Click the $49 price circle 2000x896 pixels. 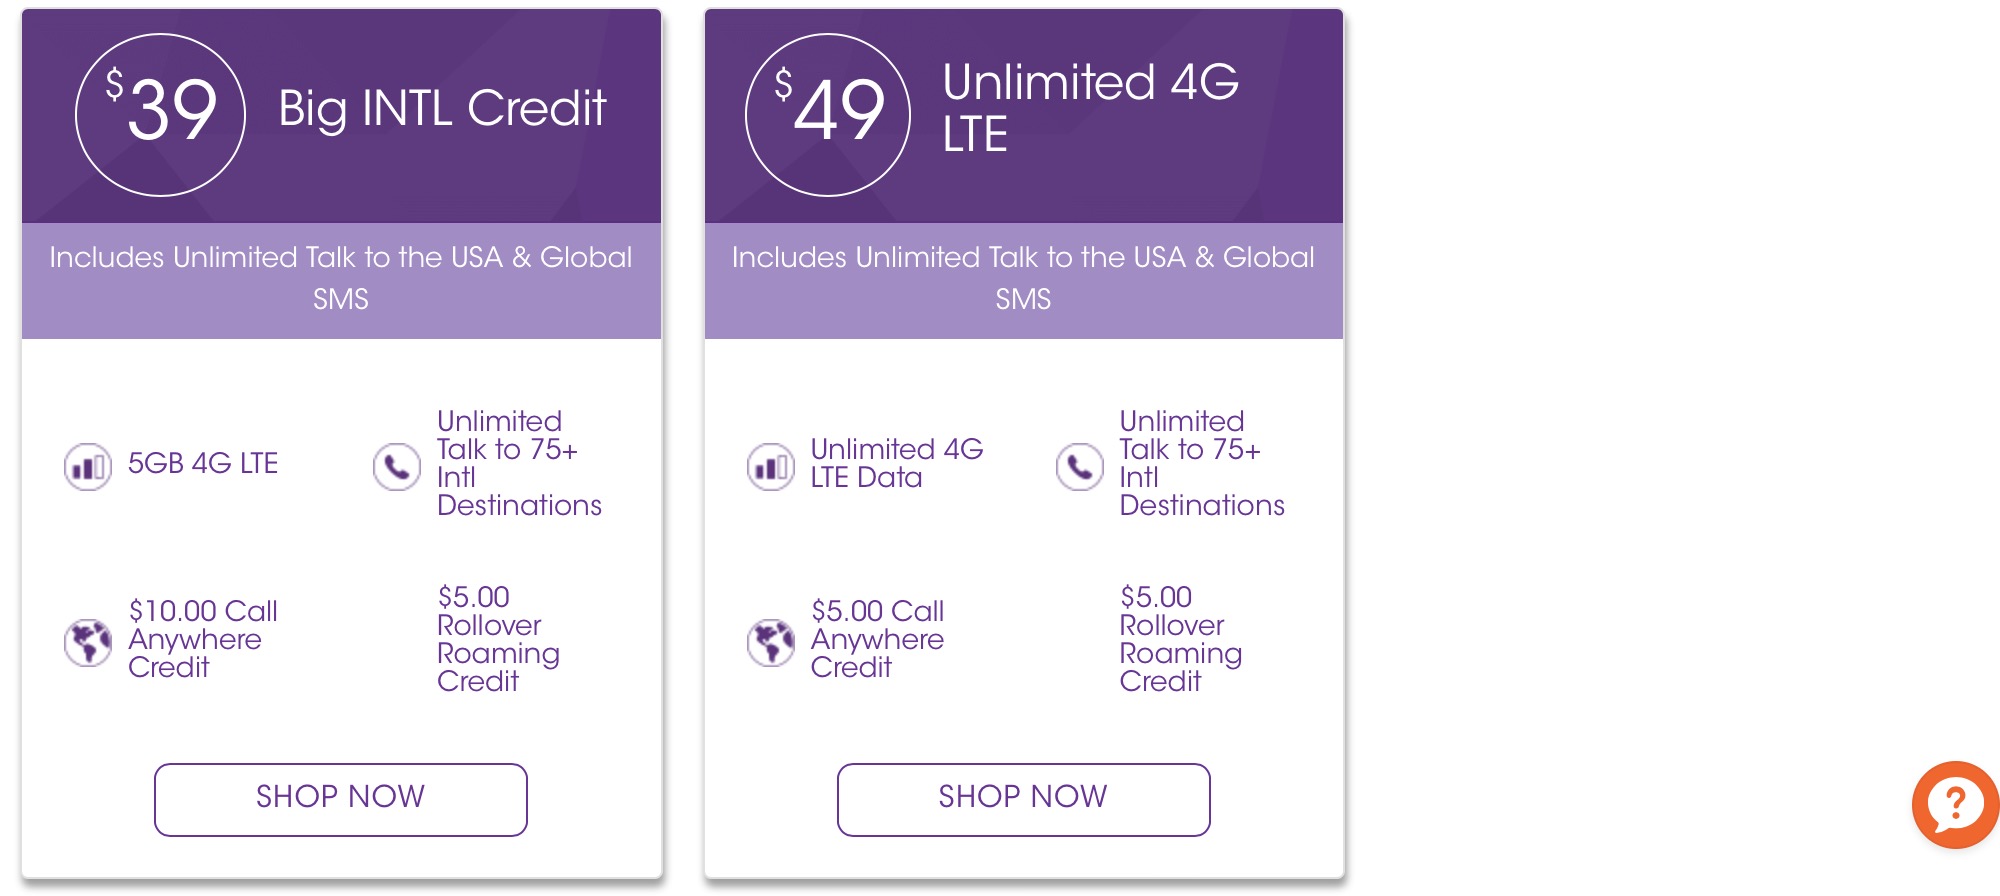(828, 115)
